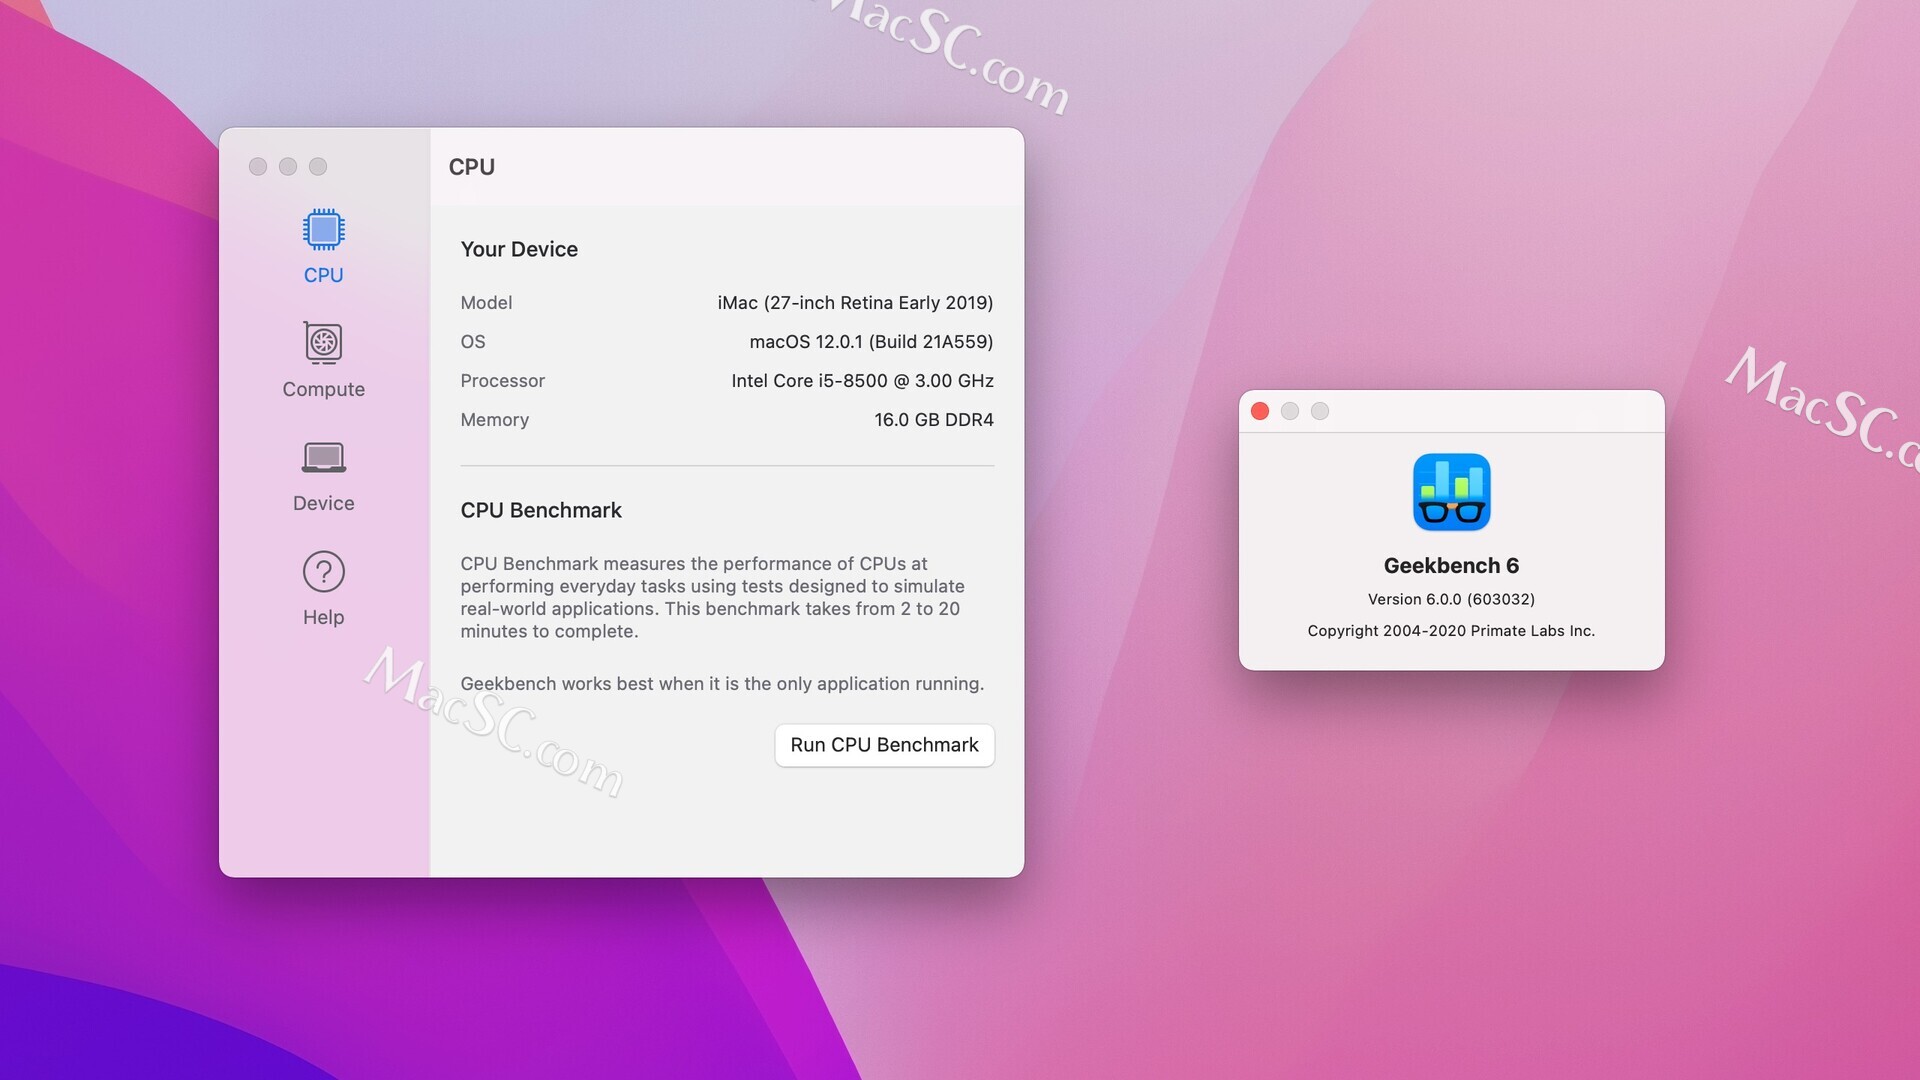The height and width of the screenshot is (1080, 1920).
Task: Click 'Intel Core i5-8500 @ 3.00 GHz' value
Action: pyautogui.click(x=862, y=381)
